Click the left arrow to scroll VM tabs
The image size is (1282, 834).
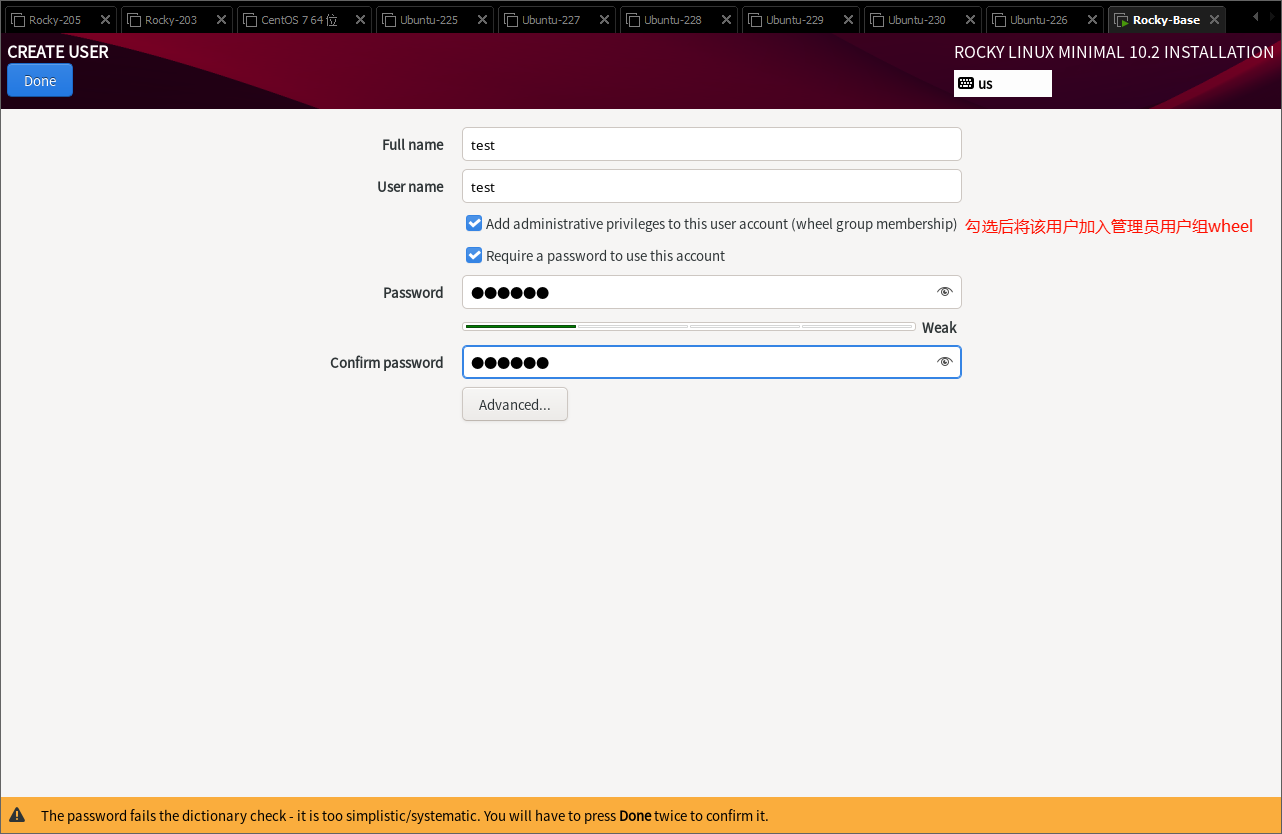[x=1255, y=17]
